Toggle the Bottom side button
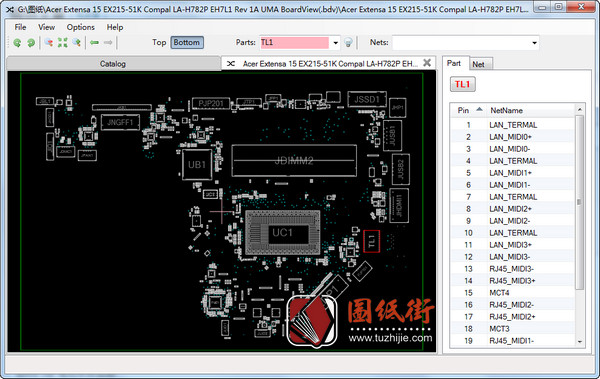 187,42
